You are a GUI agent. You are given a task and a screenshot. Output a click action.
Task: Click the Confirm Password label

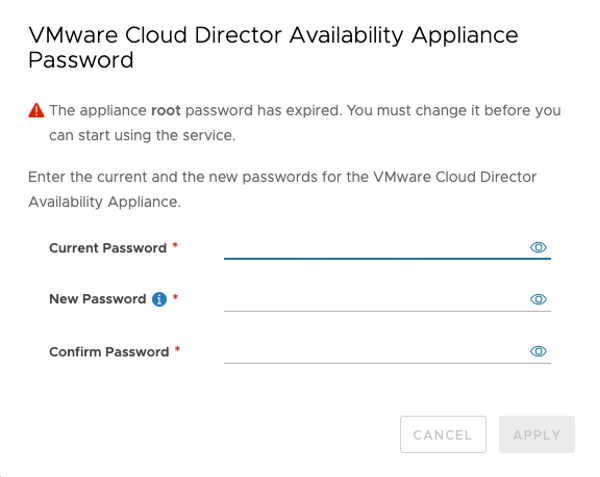(x=109, y=352)
